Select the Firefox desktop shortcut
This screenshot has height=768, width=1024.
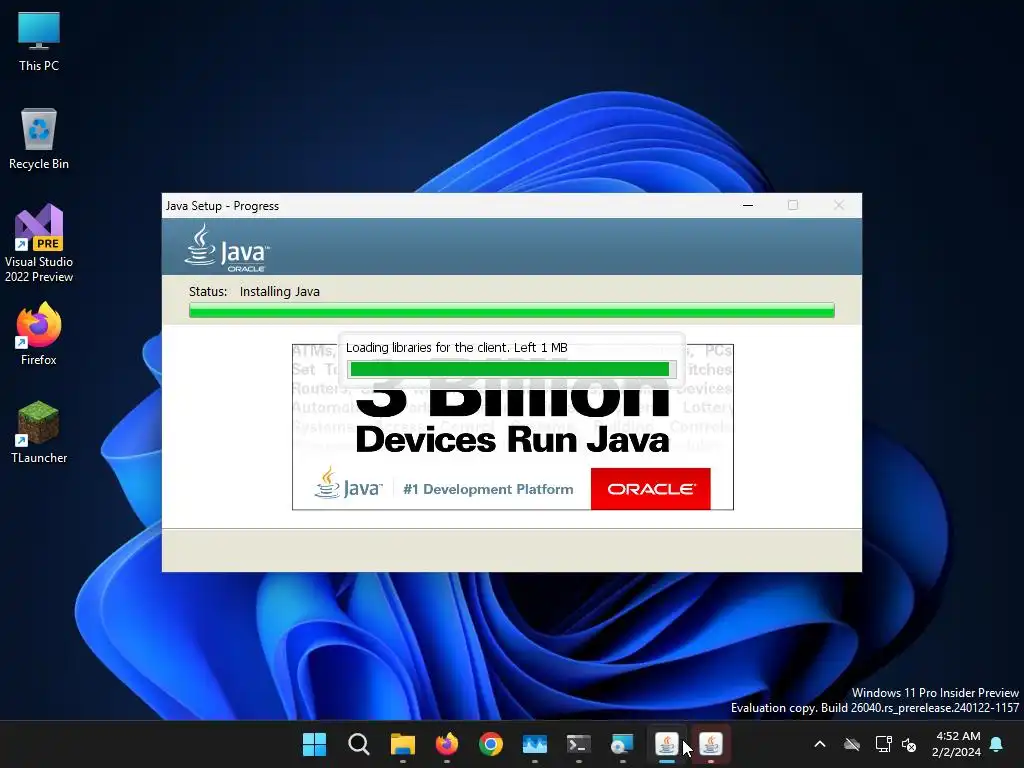point(39,334)
